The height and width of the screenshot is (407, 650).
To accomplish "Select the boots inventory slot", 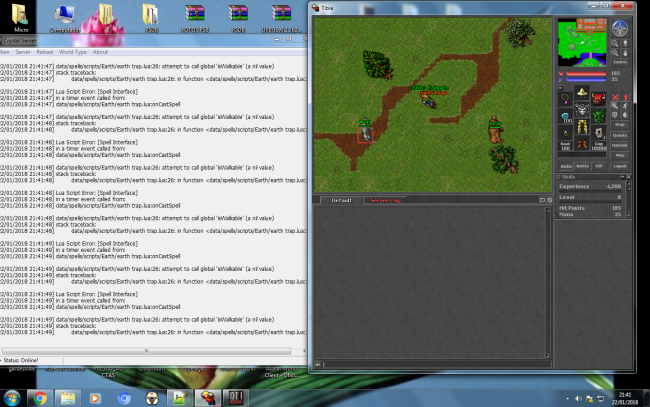I will 582,144.
